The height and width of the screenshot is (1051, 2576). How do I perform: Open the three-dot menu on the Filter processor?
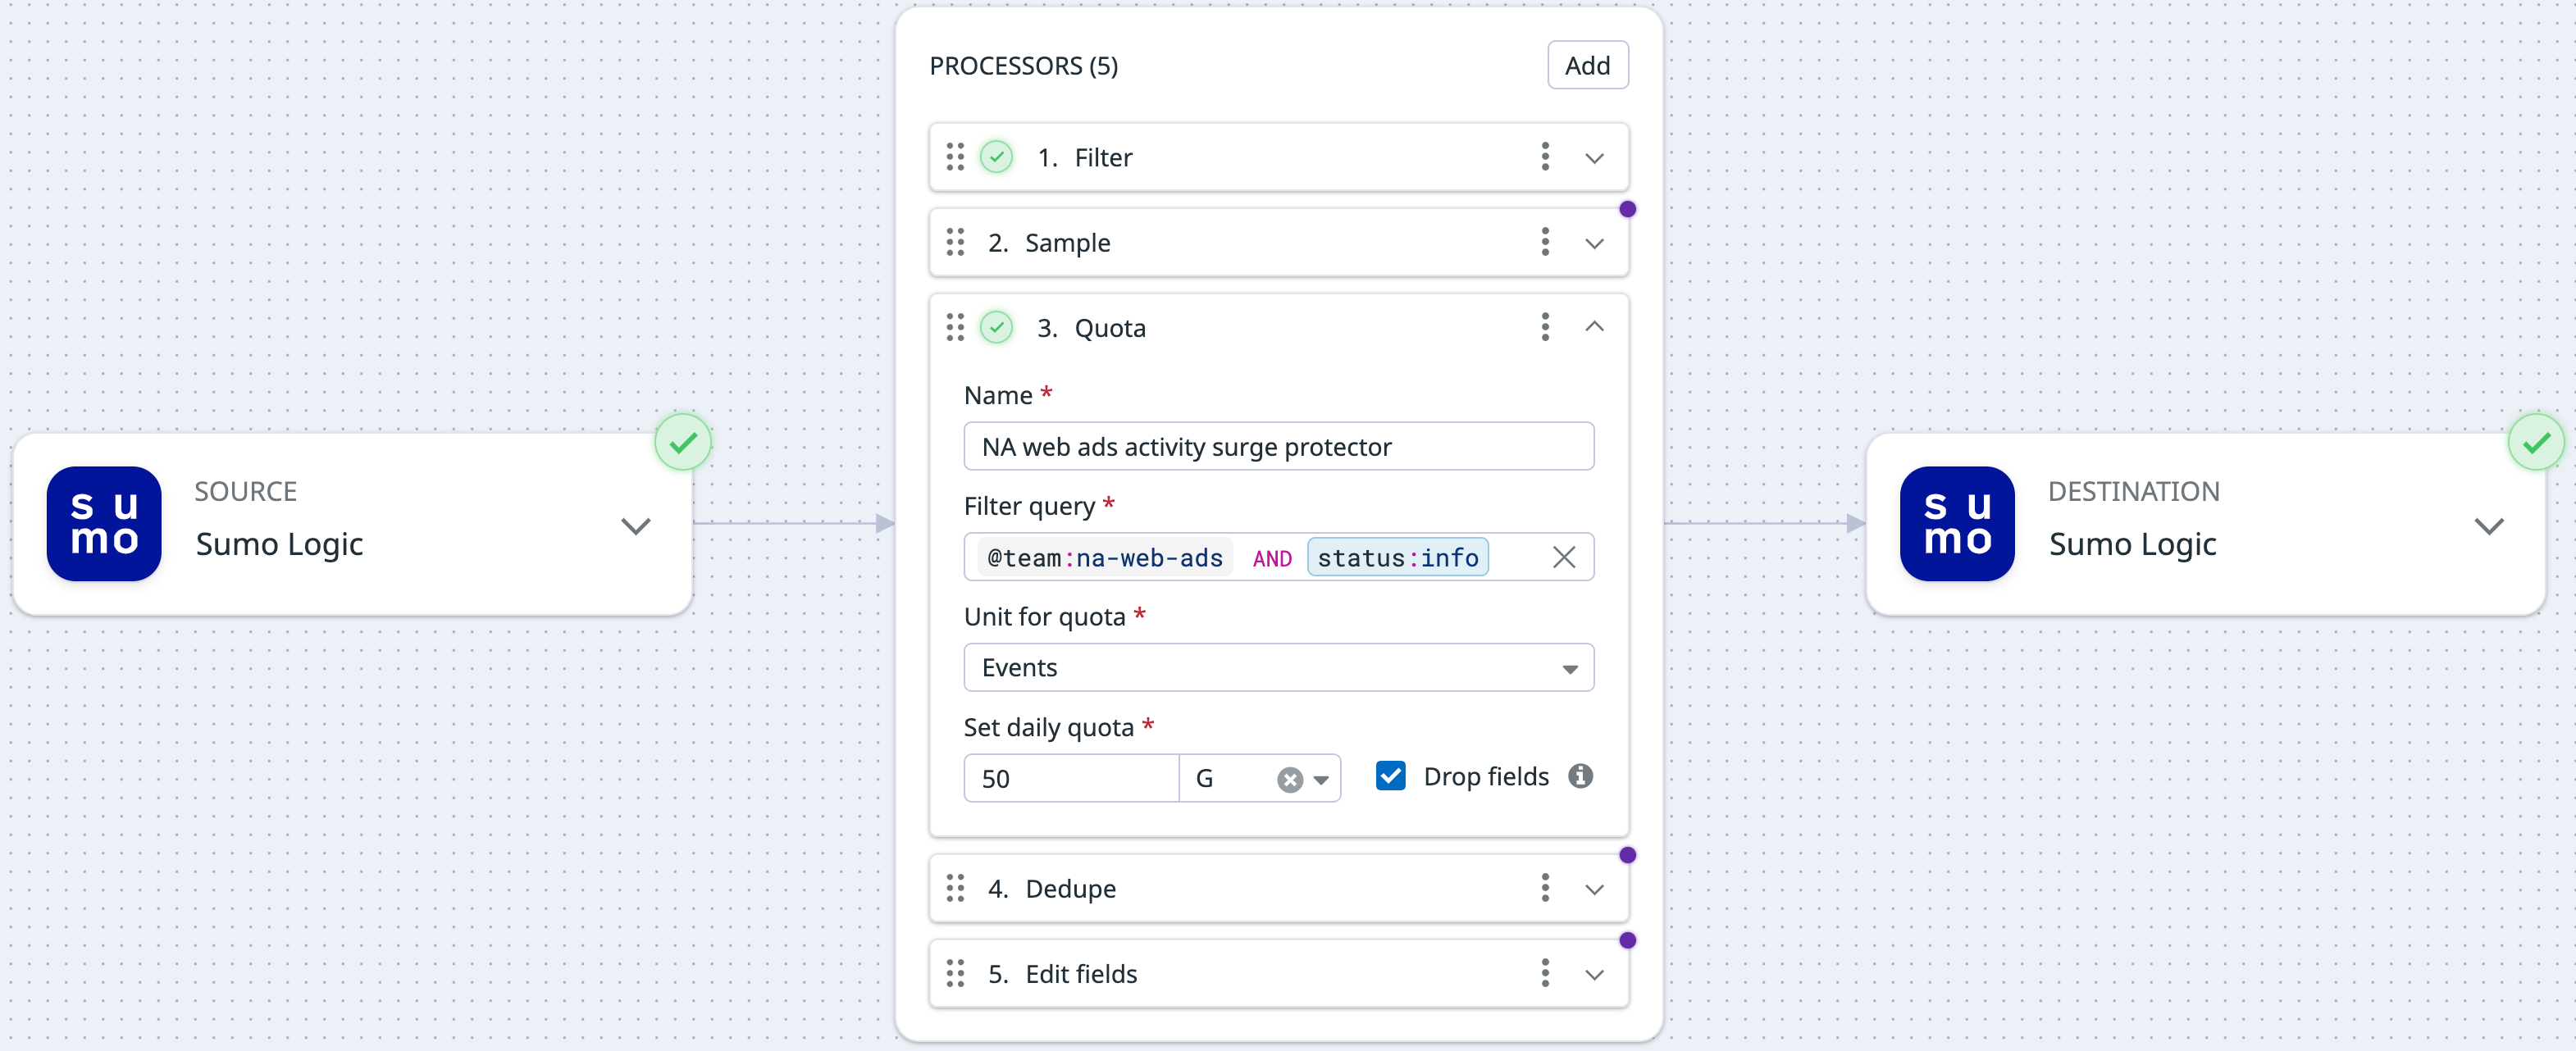click(1545, 157)
